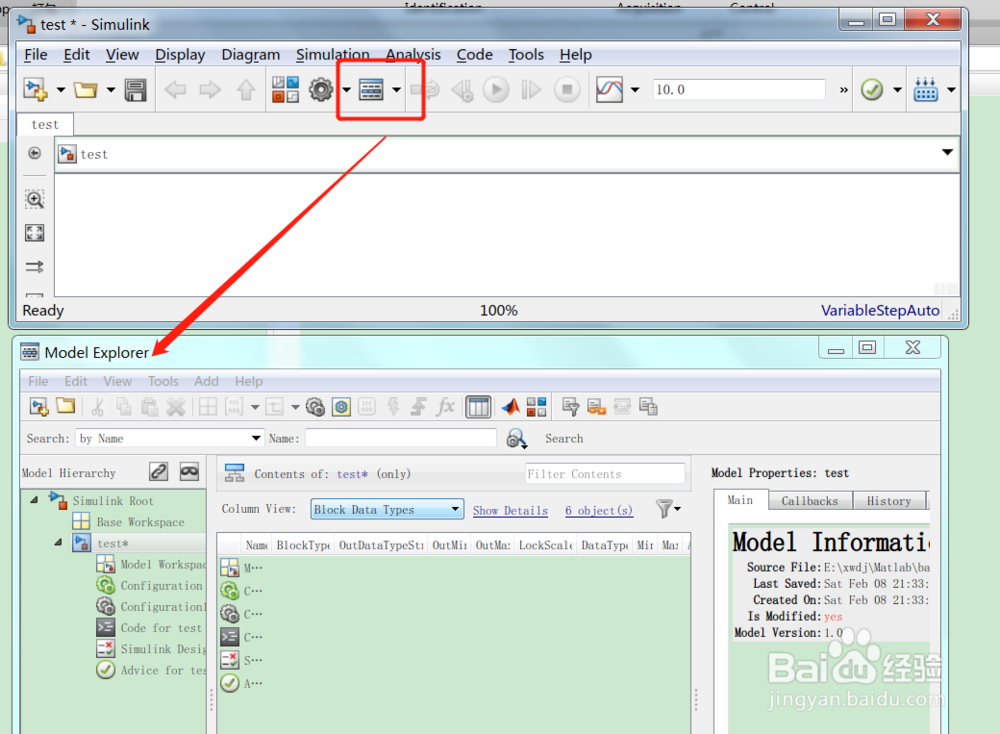
Task: Click the Build Model icon in Simulink
Action: pyautogui.click(x=925, y=89)
